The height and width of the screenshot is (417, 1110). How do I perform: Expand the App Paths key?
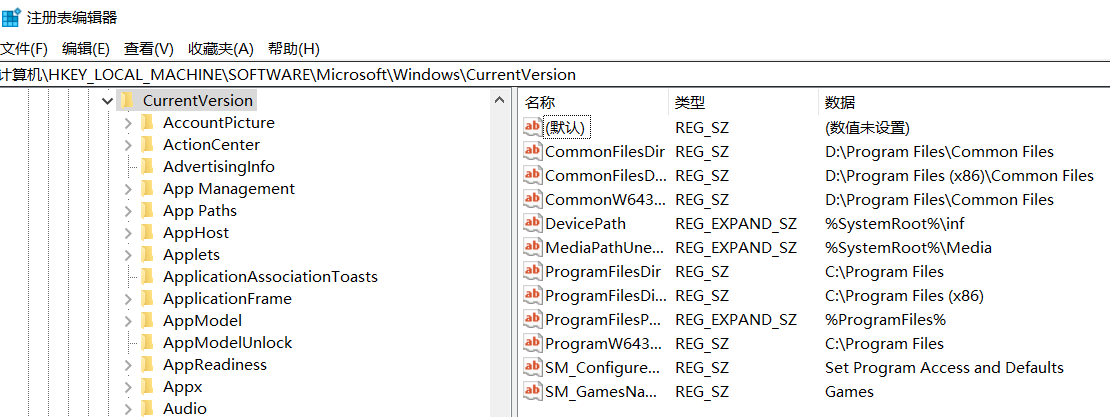128,211
